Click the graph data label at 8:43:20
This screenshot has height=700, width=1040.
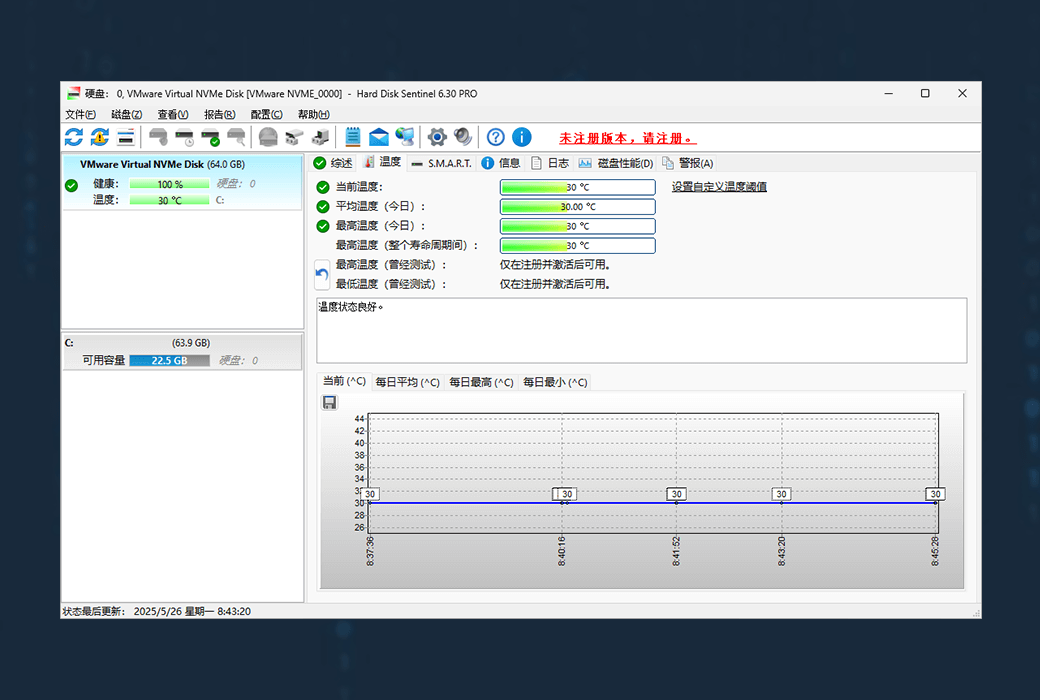781,494
